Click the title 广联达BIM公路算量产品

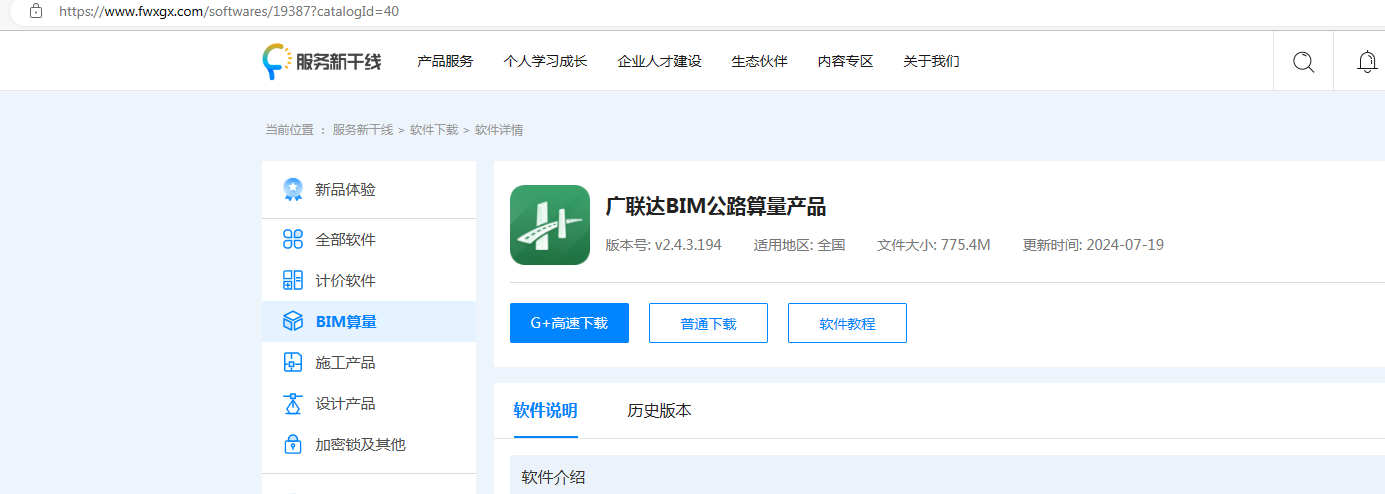click(716, 207)
